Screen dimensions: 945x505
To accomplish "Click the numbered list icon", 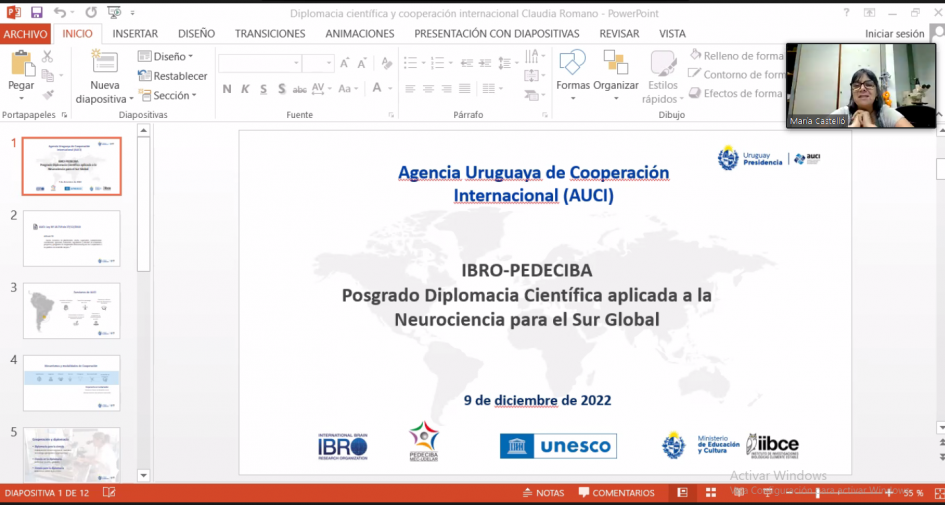I will coord(438,63).
